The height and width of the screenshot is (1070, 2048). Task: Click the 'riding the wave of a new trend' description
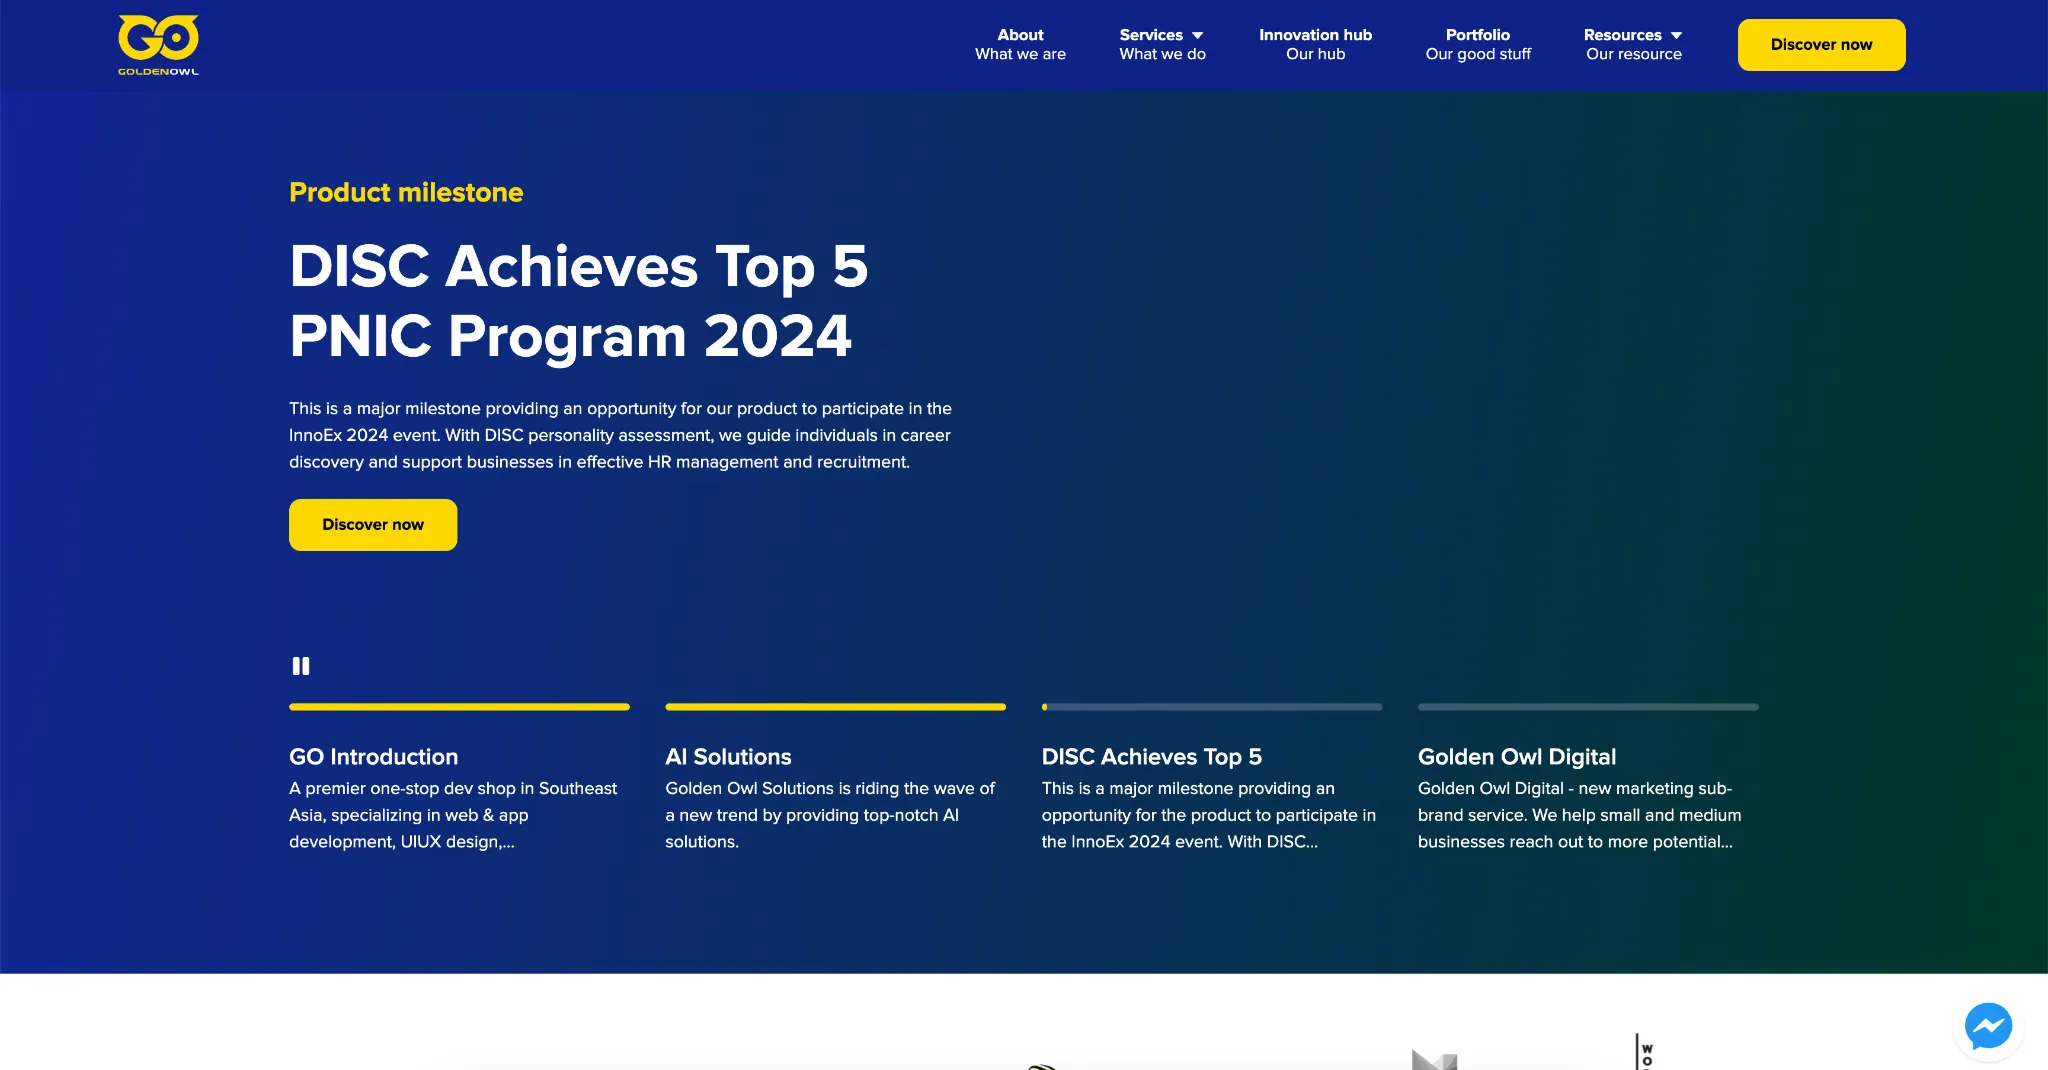click(830, 815)
